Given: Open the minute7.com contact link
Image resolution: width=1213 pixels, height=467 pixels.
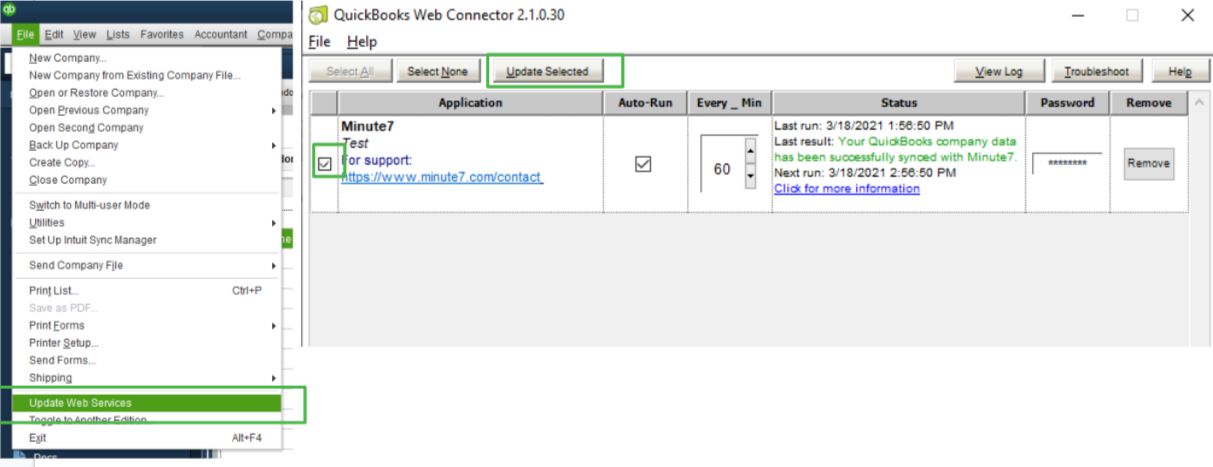Looking at the screenshot, I should (x=442, y=177).
